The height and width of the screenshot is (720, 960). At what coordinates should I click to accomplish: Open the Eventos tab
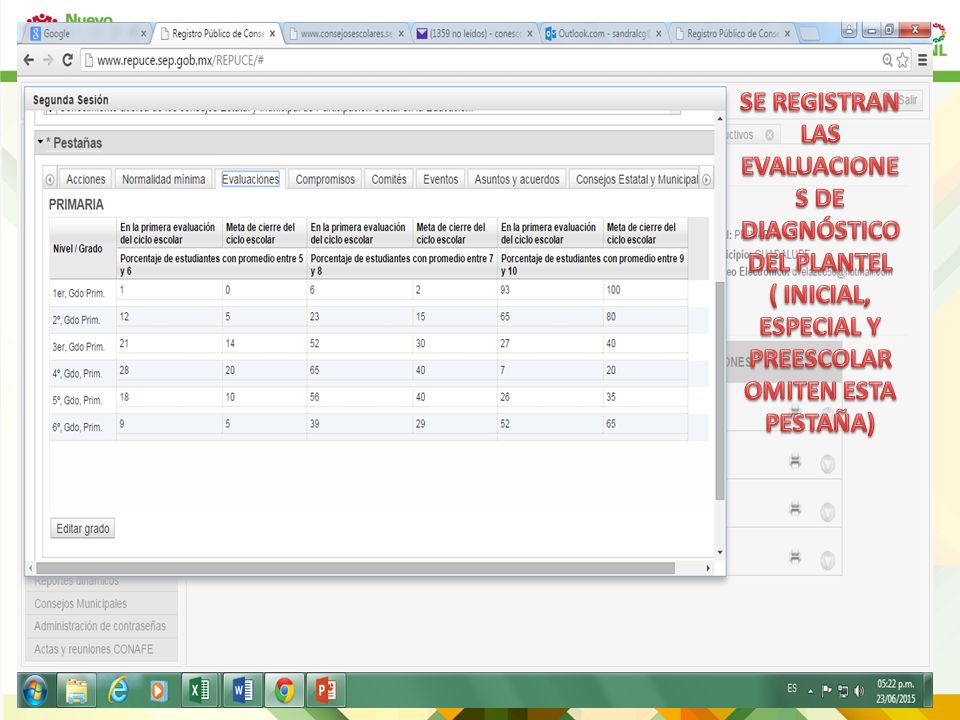pyautogui.click(x=441, y=179)
